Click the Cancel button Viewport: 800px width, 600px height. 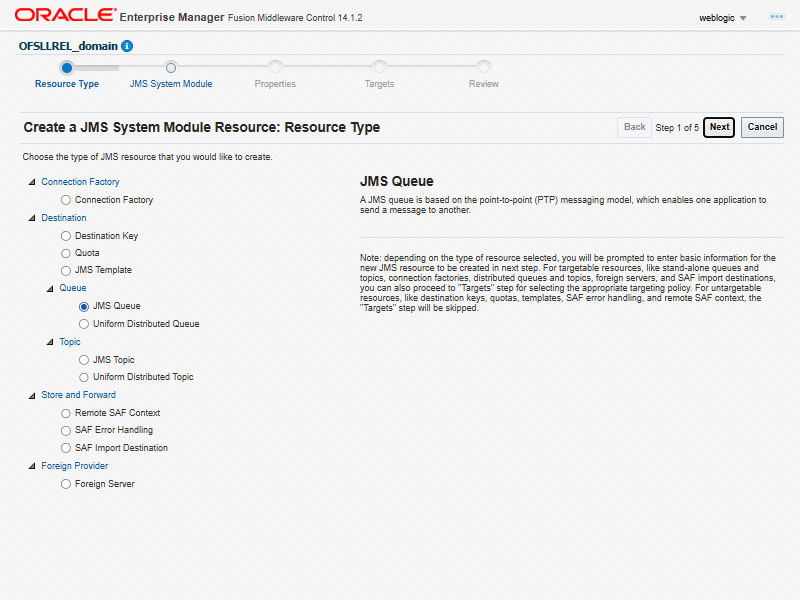coord(762,127)
